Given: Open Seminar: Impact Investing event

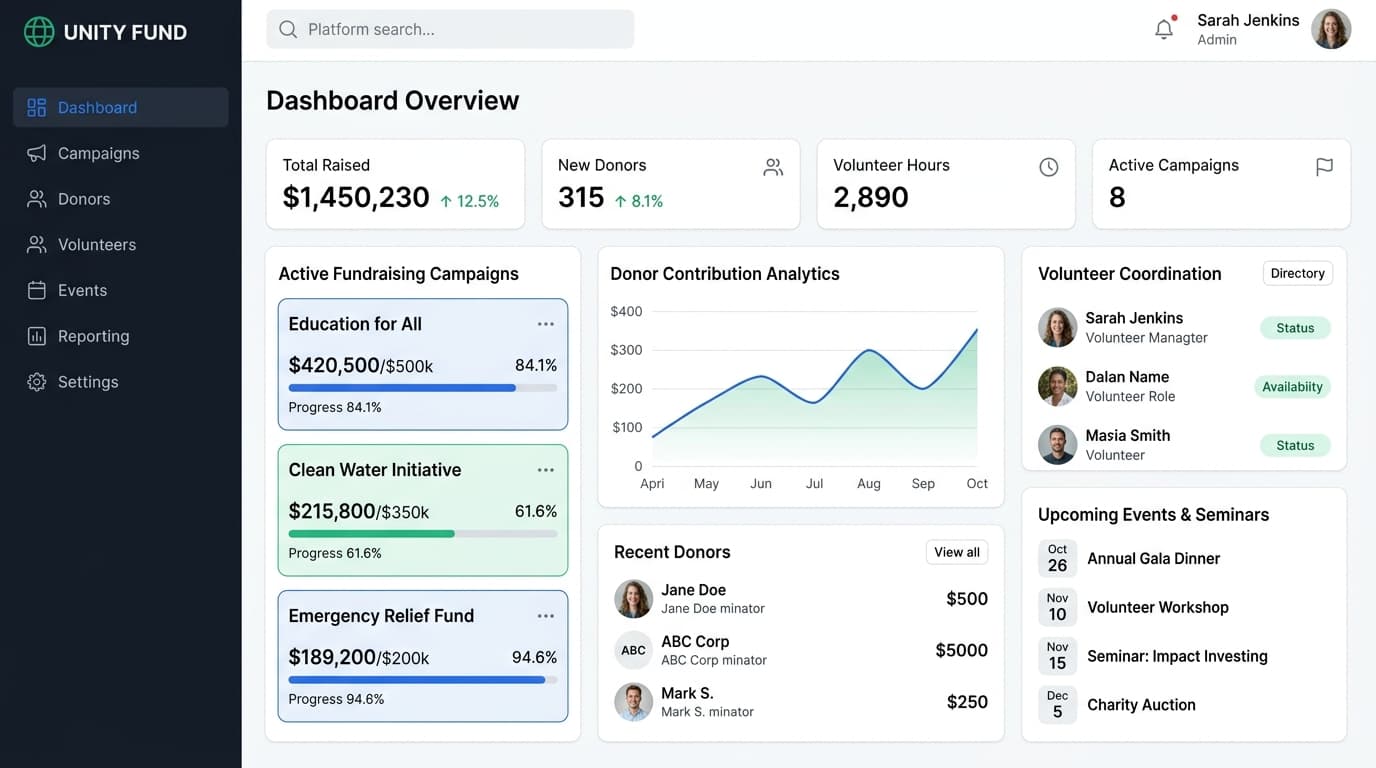Looking at the screenshot, I should [1177, 656].
